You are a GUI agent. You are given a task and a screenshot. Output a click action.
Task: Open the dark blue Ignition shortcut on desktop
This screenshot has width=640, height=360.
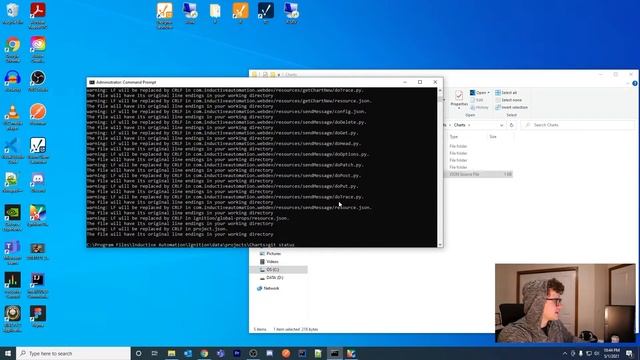coord(266,13)
